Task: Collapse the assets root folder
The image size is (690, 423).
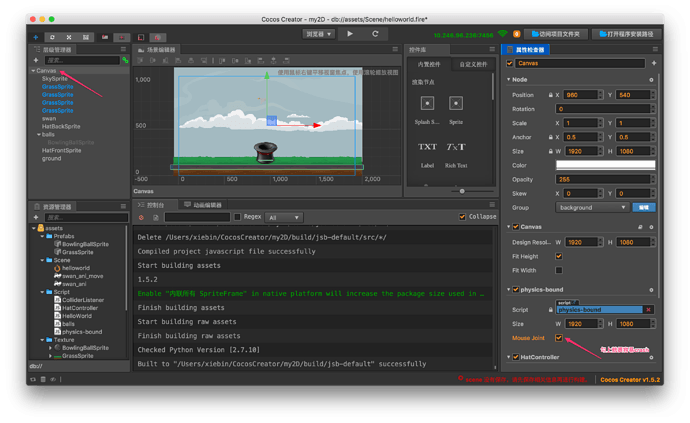Action: point(34,228)
